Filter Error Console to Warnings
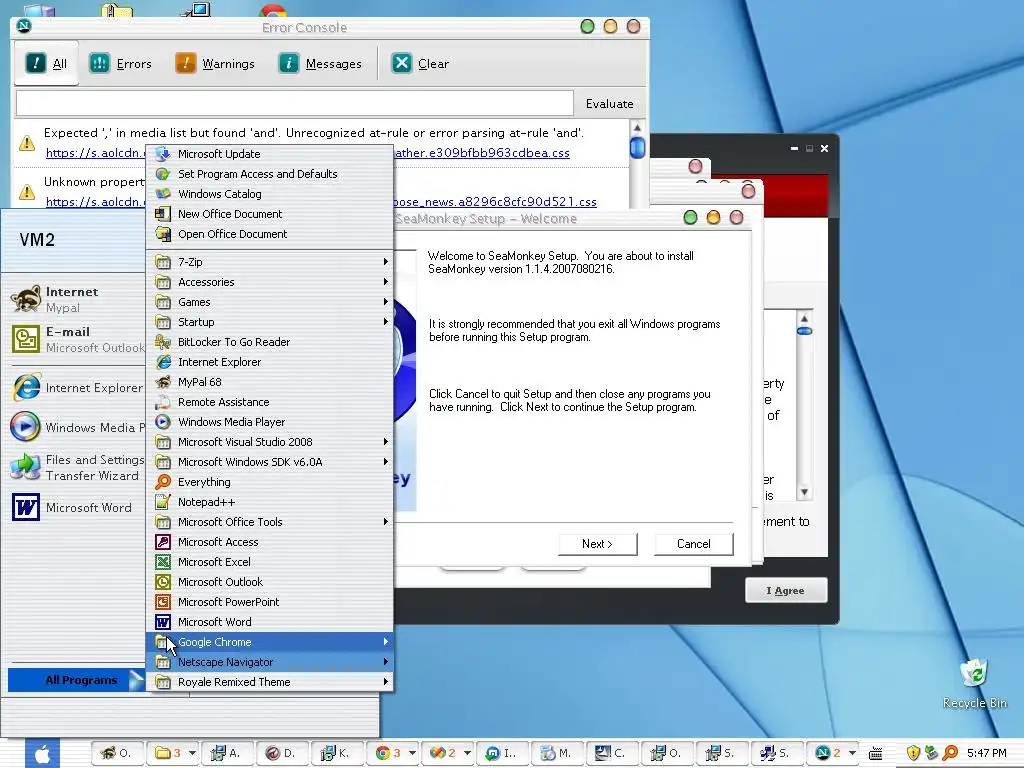The height and width of the screenshot is (768, 1024). pos(215,63)
